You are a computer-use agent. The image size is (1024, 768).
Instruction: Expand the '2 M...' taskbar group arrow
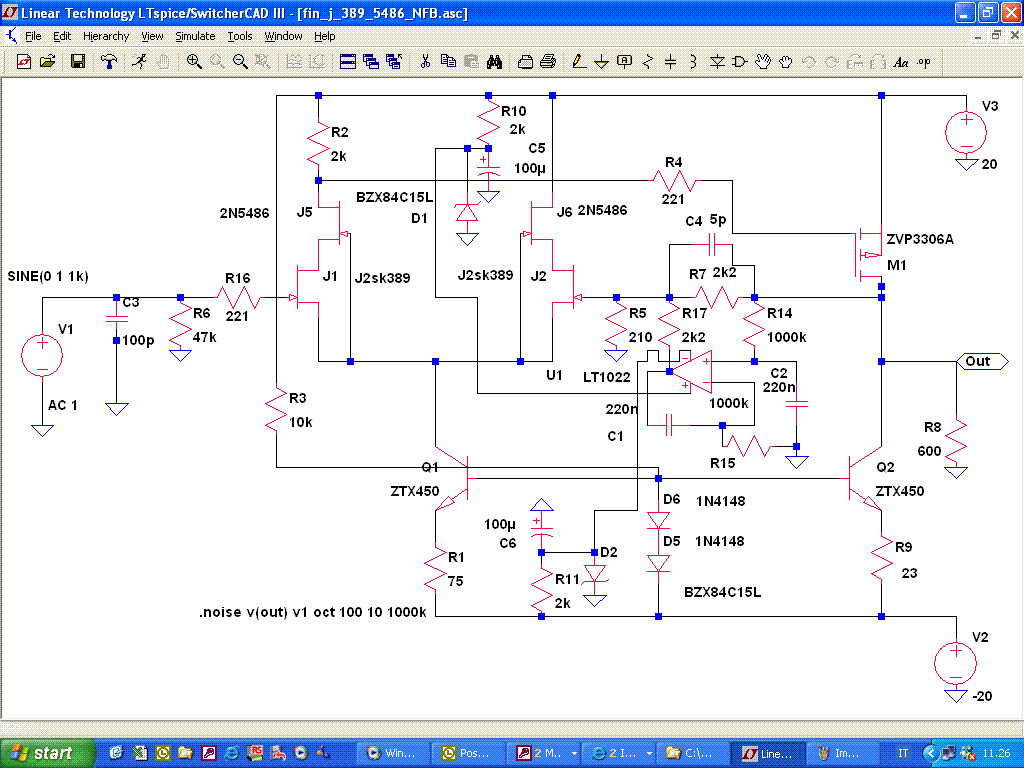574,753
